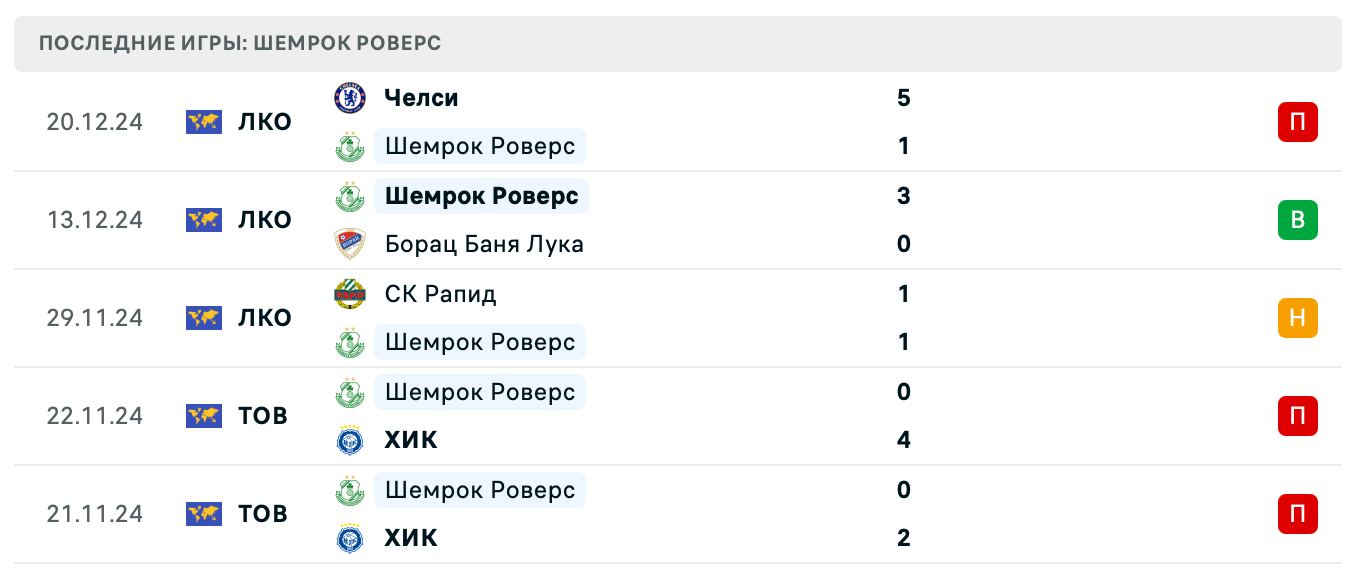Select the orange Н draw badge
The height and width of the screenshot is (582, 1358).
(1297, 317)
